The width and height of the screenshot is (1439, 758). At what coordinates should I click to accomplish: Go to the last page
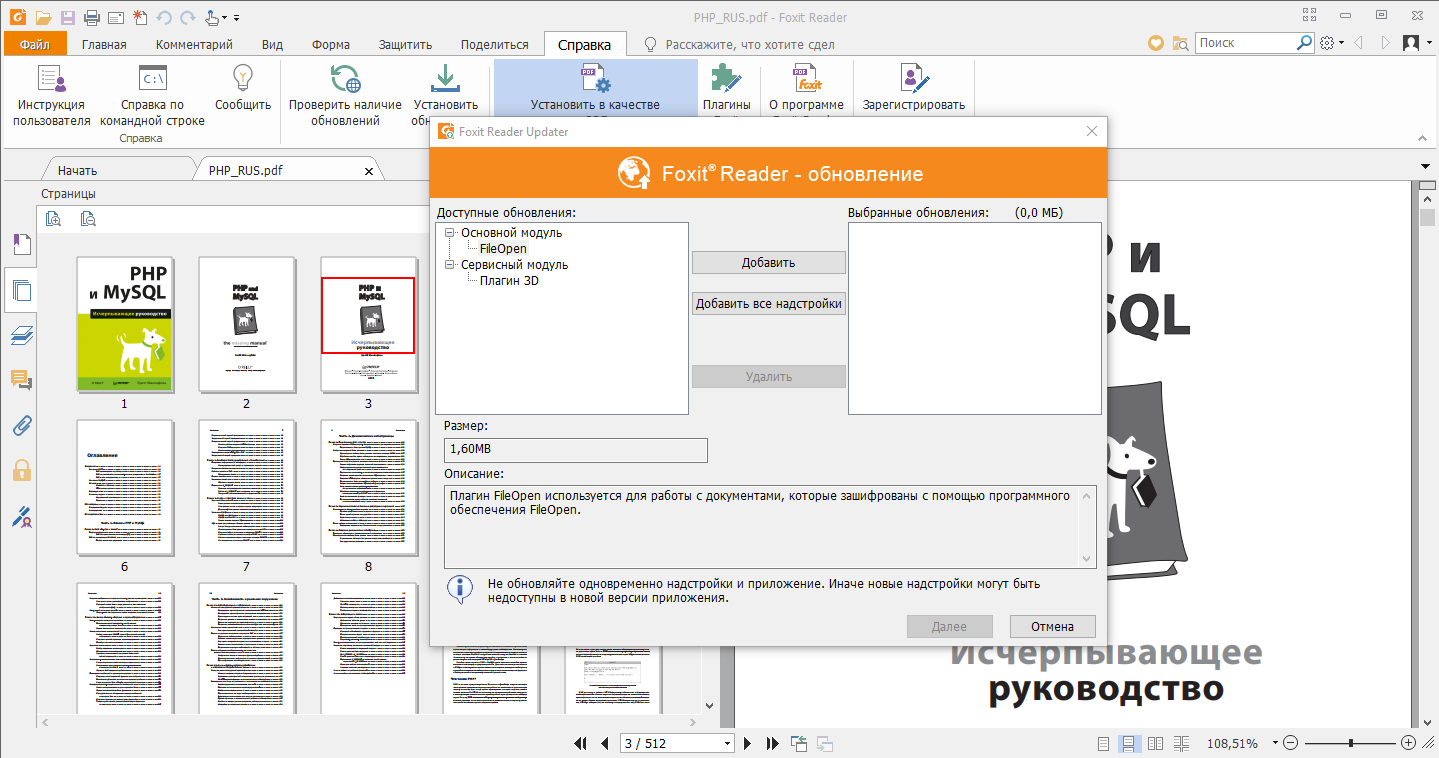click(x=772, y=743)
